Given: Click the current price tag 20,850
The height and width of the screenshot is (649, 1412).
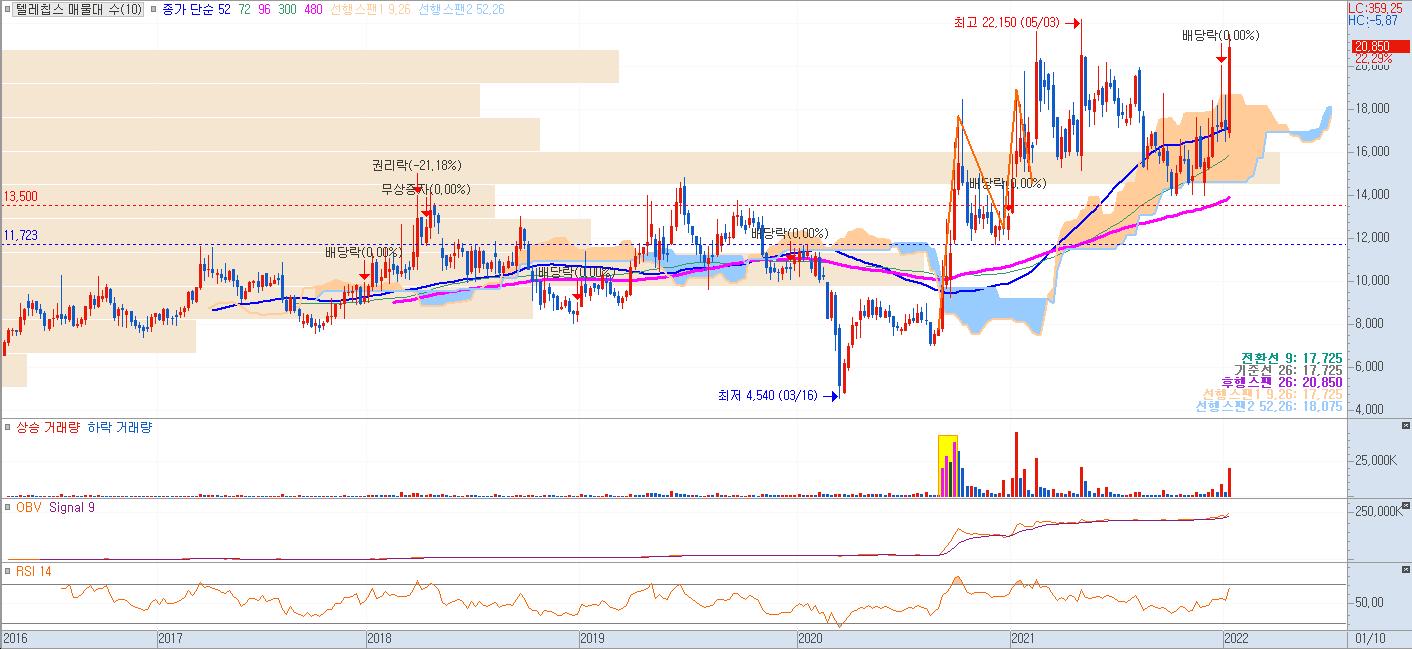Looking at the screenshot, I should pos(1379,47).
